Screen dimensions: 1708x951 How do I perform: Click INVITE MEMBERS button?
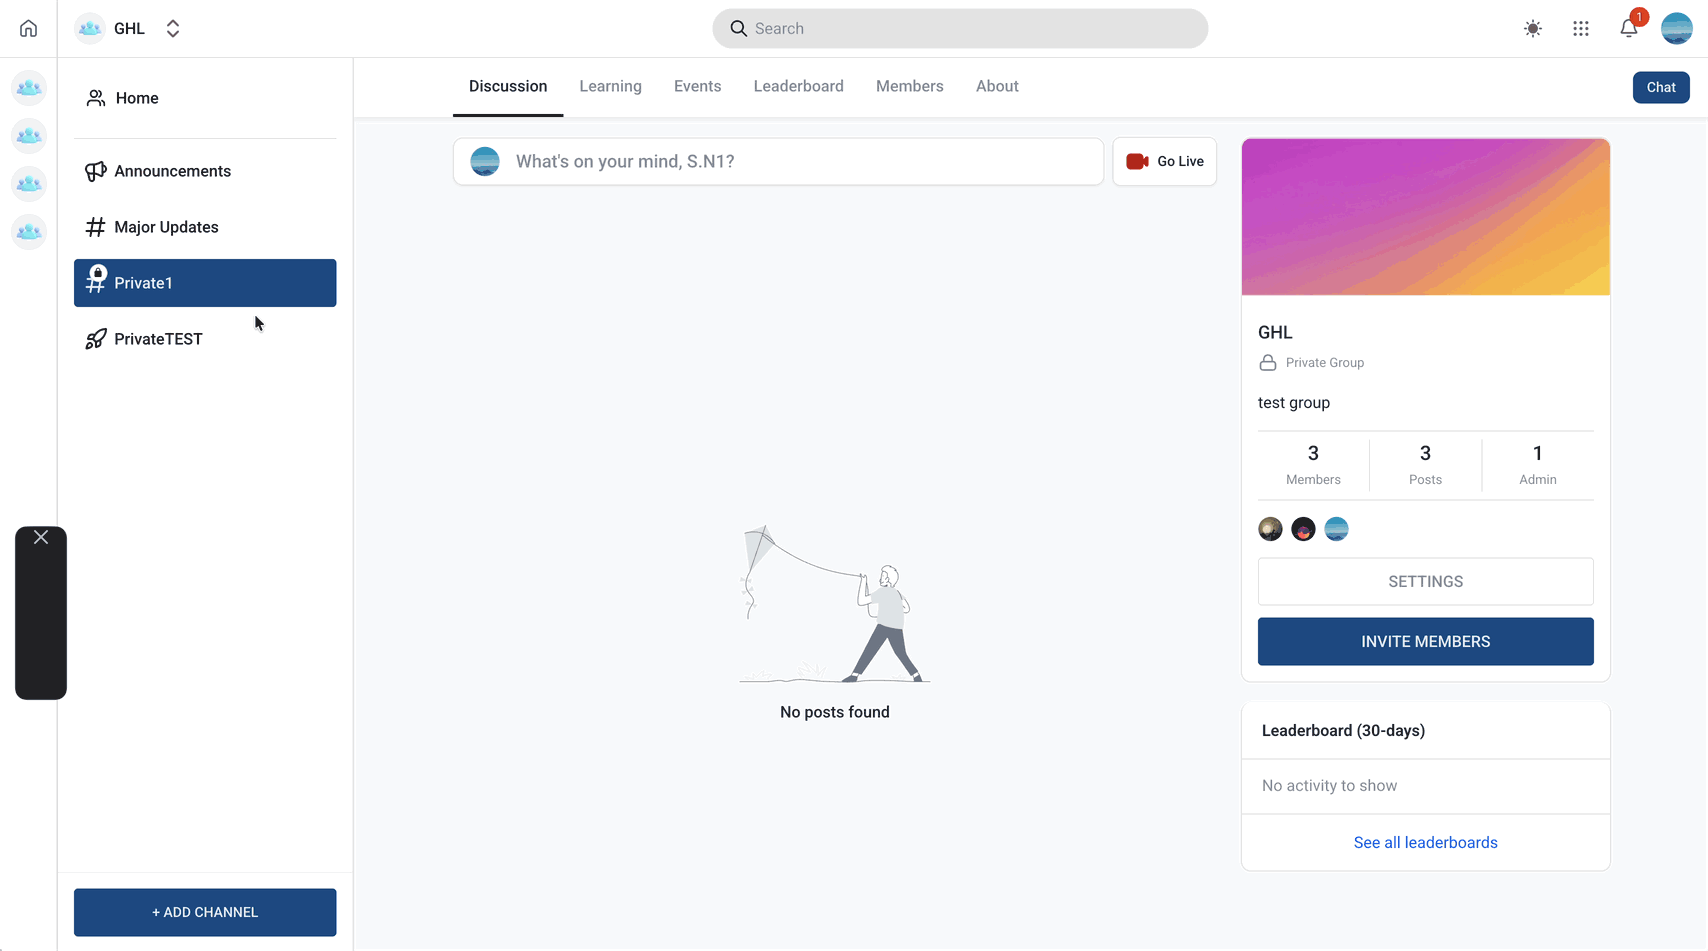pyautogui.click(x=1425, y=642)
